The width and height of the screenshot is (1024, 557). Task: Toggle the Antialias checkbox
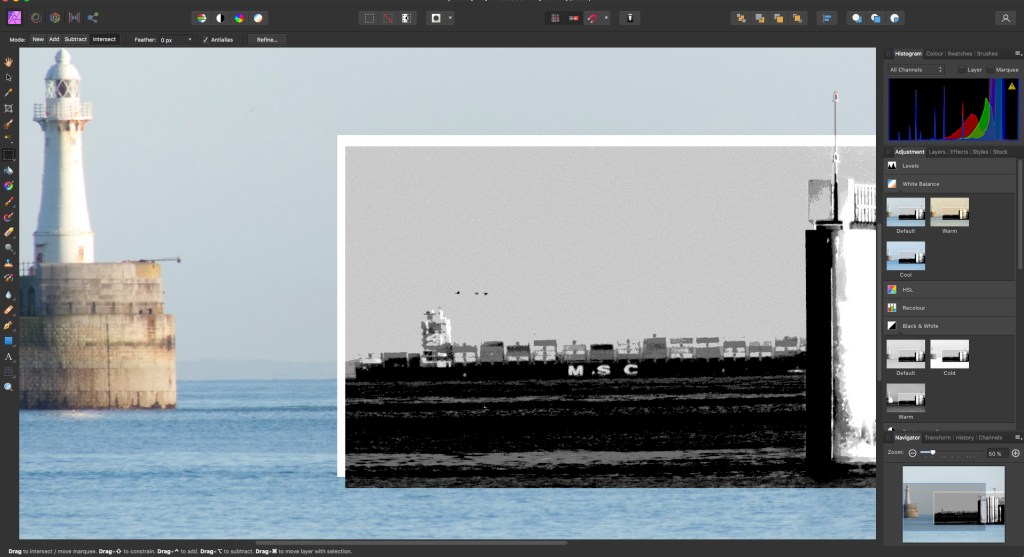click(205, 39)
